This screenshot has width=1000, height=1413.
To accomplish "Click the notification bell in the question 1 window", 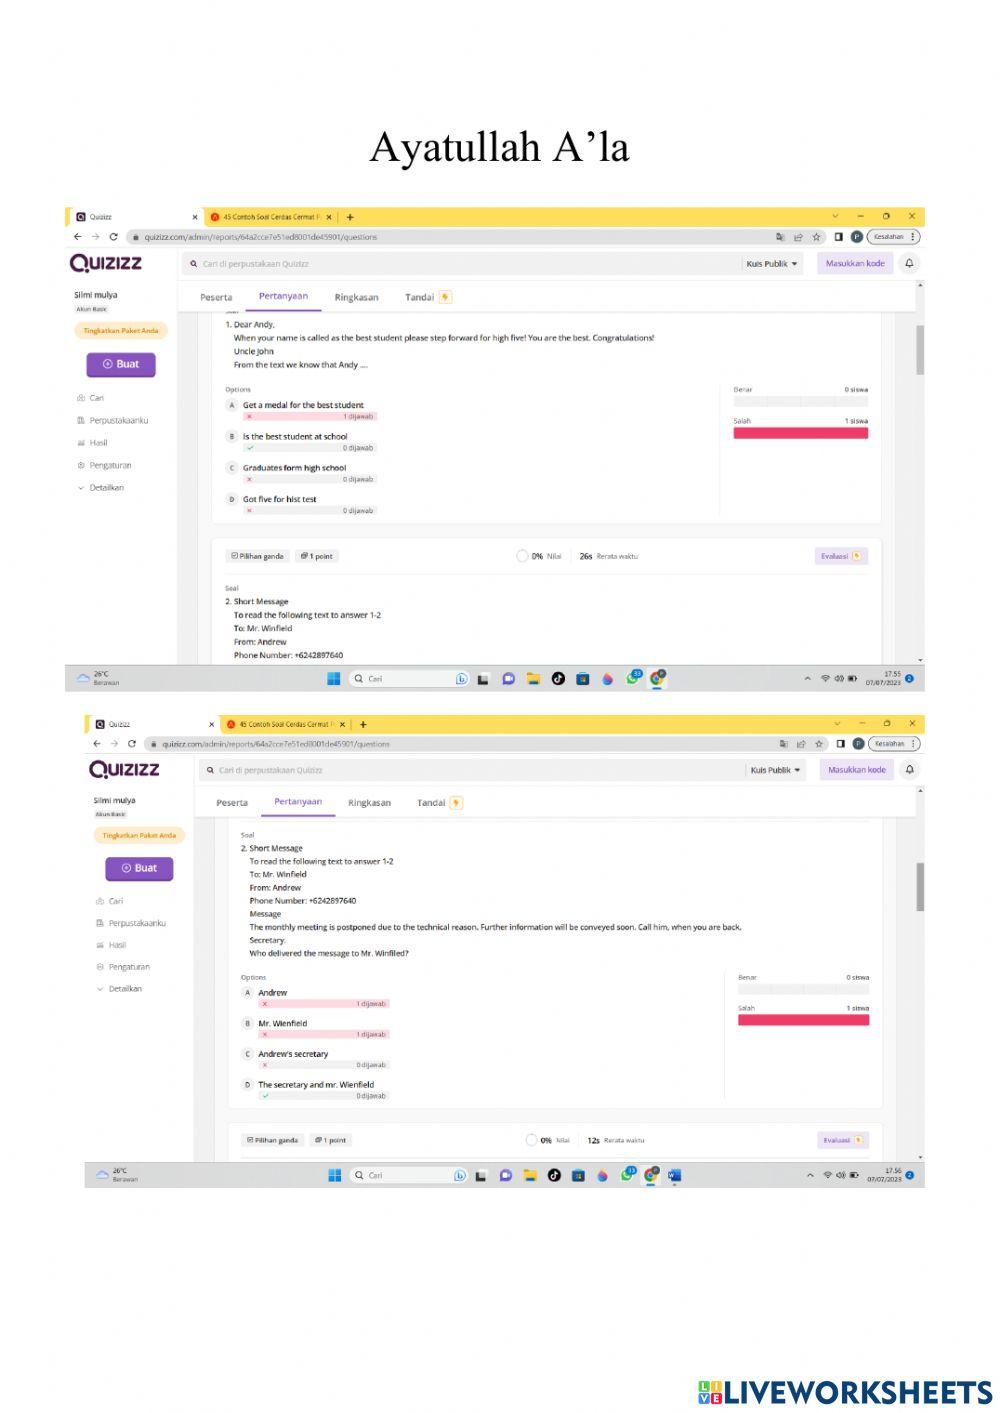I will tap(909, 264).
